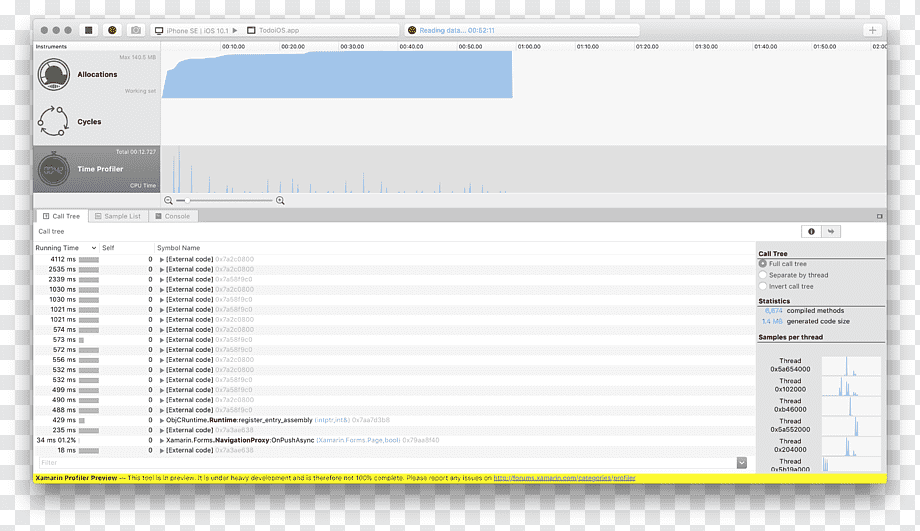Select the Thread 0x5a552000 sample graph
This screenshot has height=531, width=920.
pyautogui.click(x=851, y=426)
